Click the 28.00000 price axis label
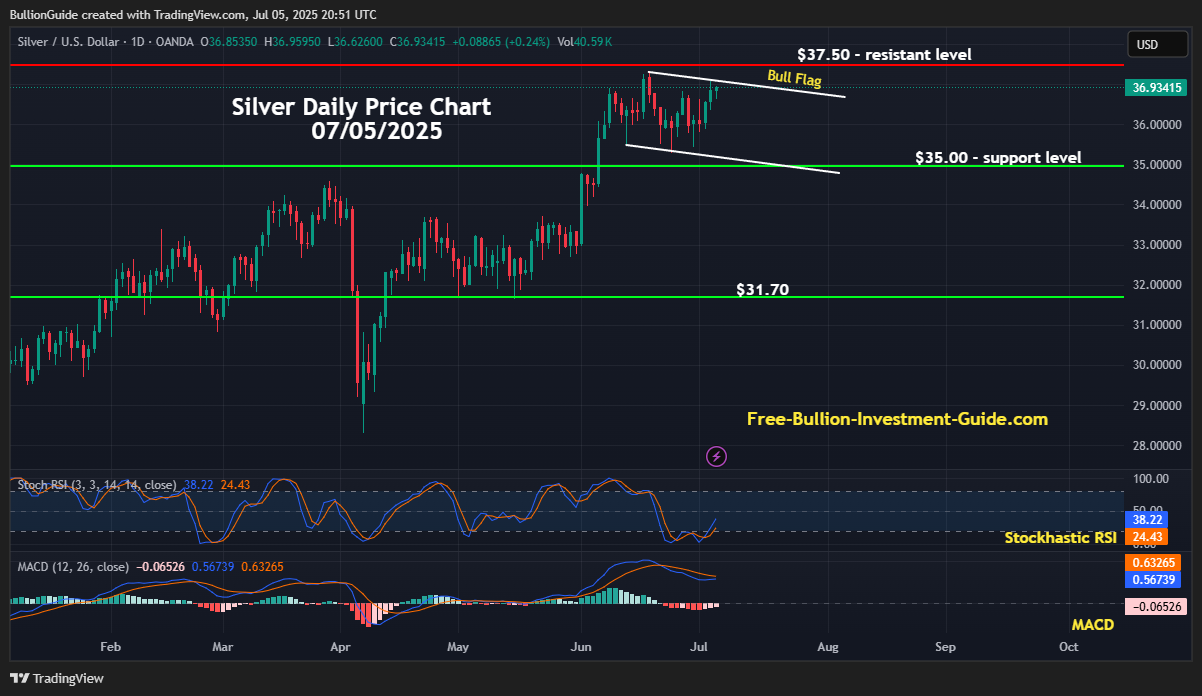Screen dimensions: 1202x696 tap(1158, 446)
